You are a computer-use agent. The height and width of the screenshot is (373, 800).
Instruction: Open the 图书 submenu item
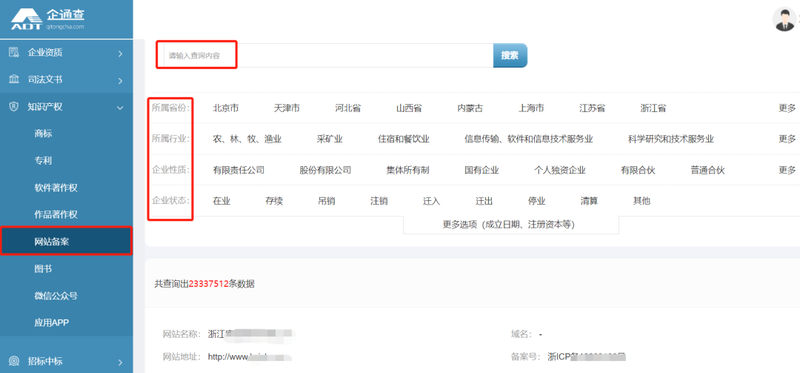point(43,269)
